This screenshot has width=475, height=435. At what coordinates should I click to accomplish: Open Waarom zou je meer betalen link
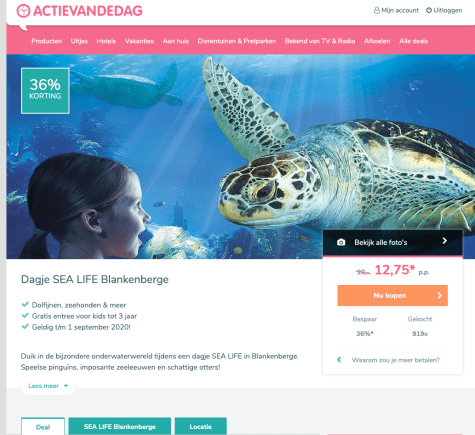tap(396, 360)
